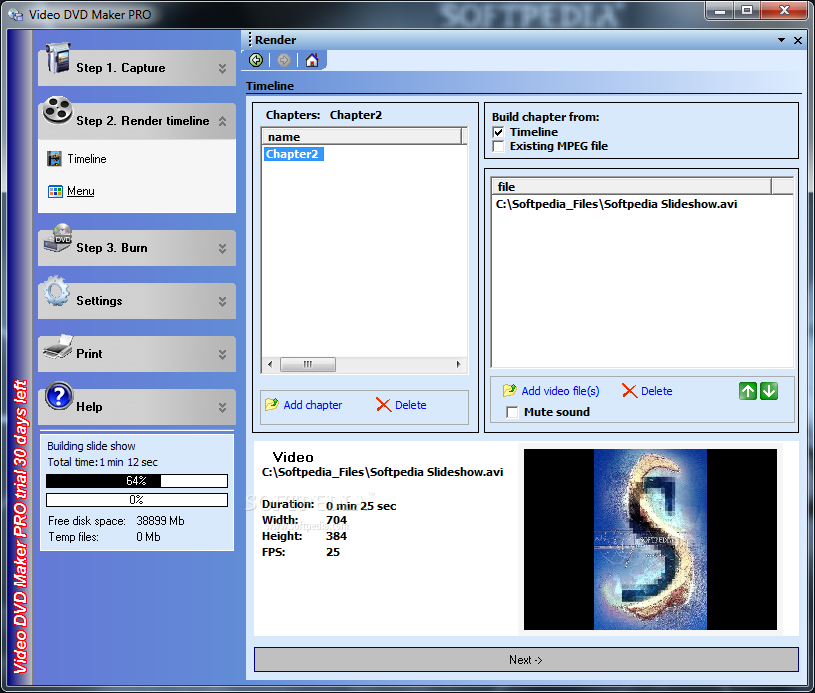Viewport: 815px width, 693px height.
Task: Click Delete link under file list
Action: (x=656, y=391)
